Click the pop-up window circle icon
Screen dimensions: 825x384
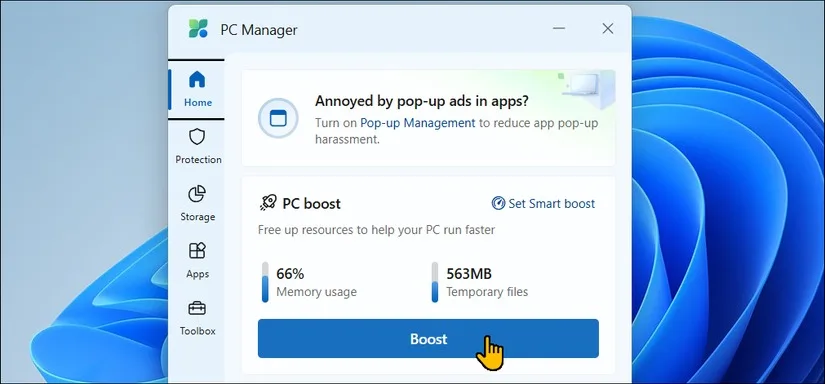pyautogui.click(x=278, y=118)
